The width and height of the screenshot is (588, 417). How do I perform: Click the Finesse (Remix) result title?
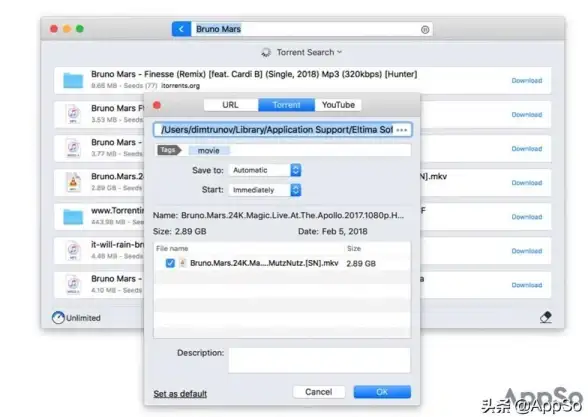(254, 74)
